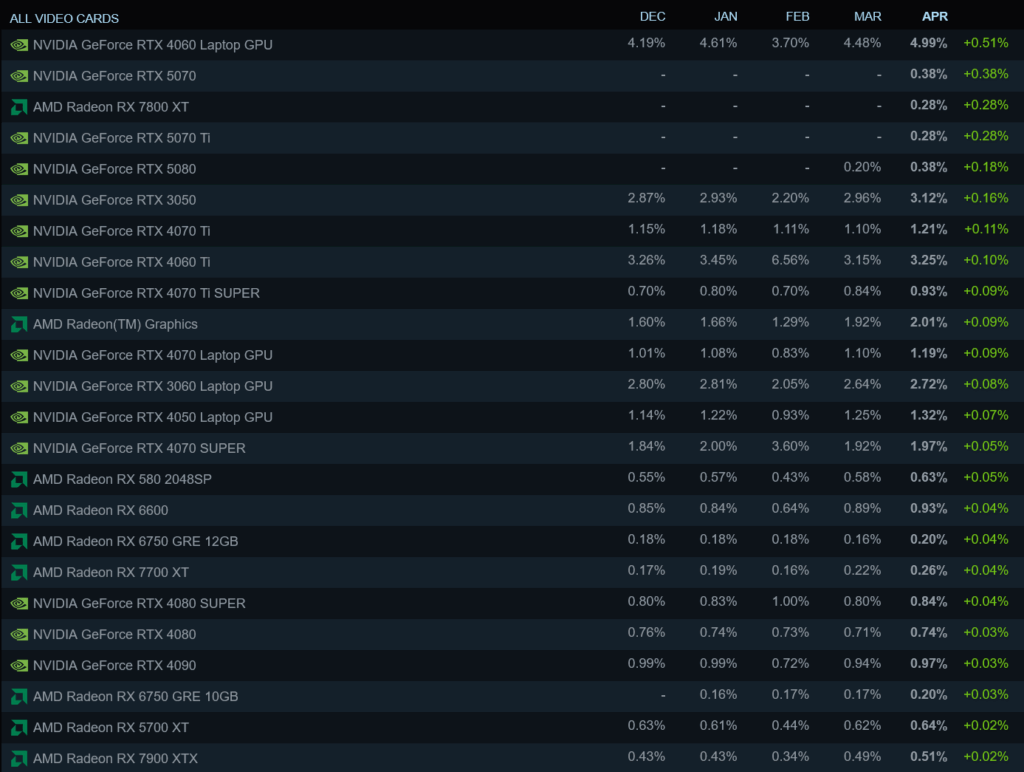
Task: Select the APR column header
Action: click(x=935, y=17)
